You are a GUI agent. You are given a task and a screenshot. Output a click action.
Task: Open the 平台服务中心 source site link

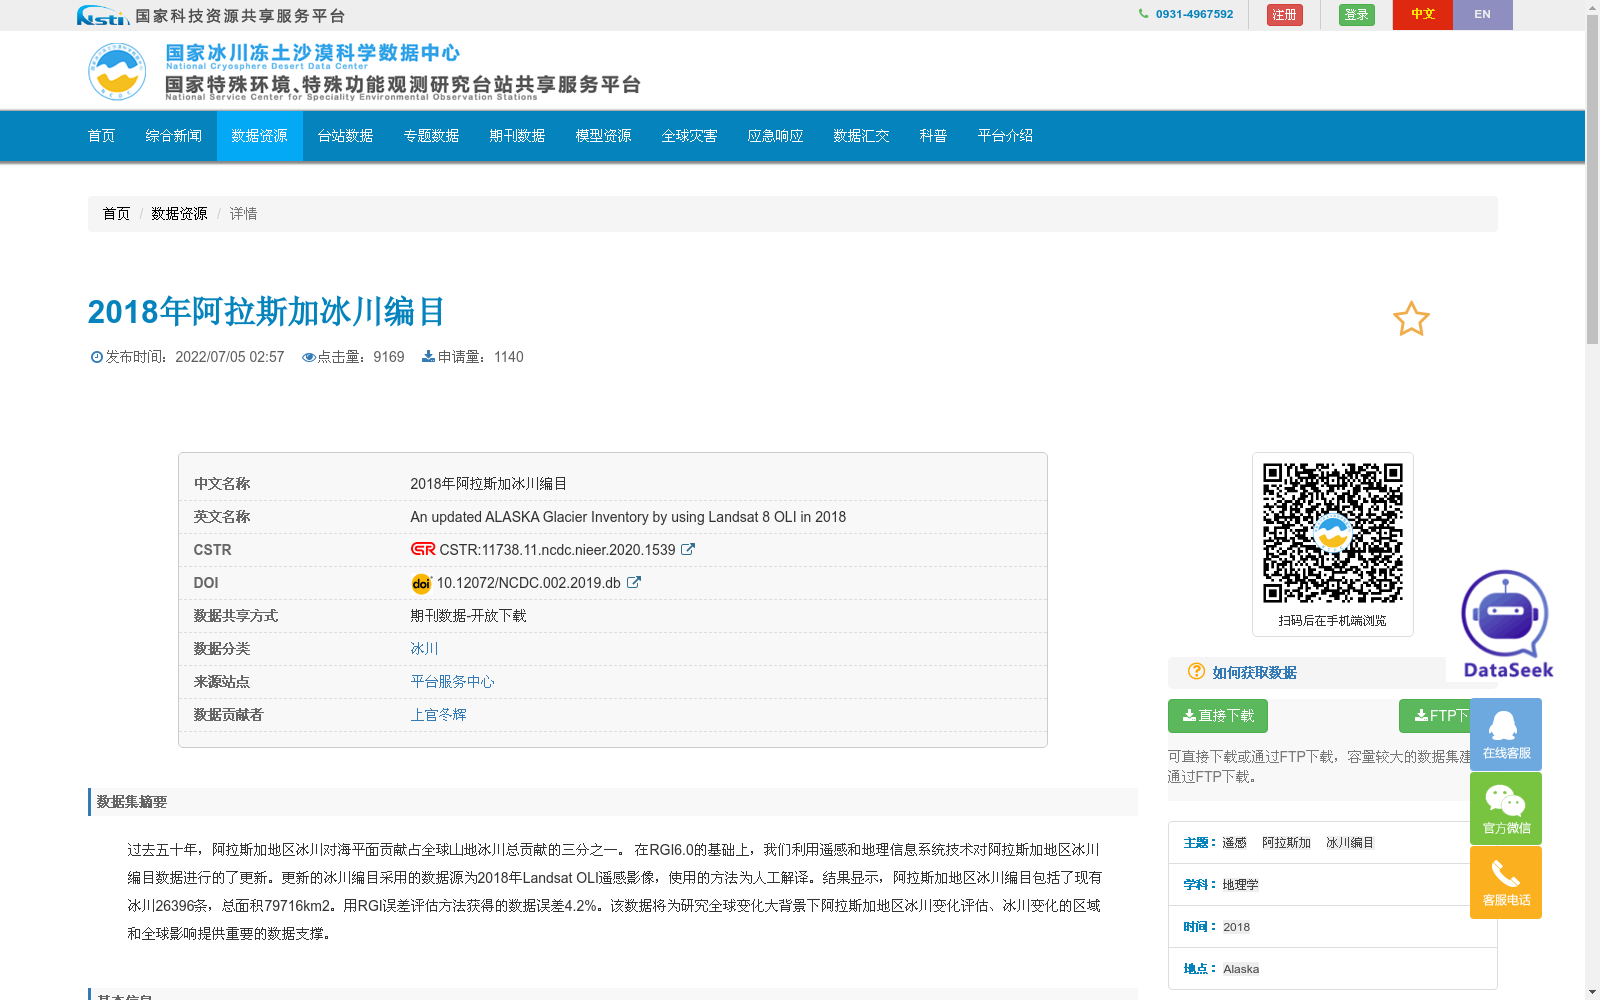point(453,681)
